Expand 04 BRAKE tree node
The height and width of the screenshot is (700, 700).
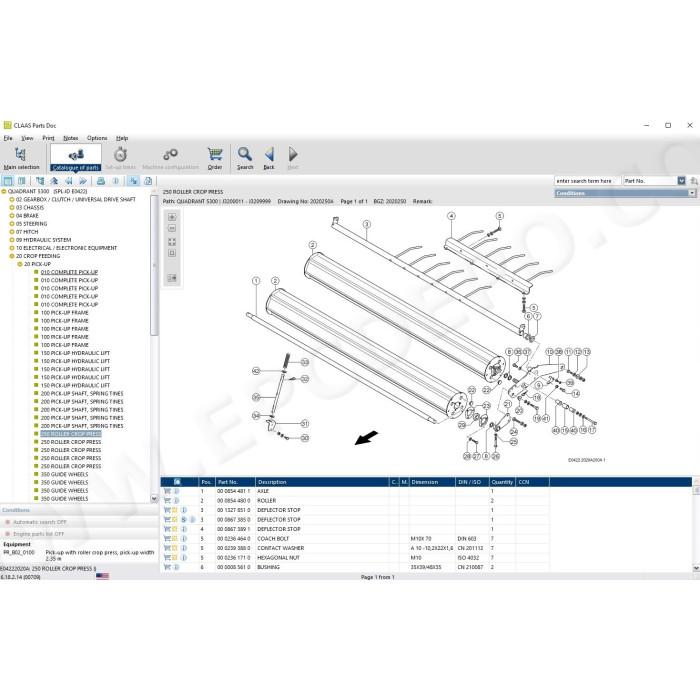[12, 216]
